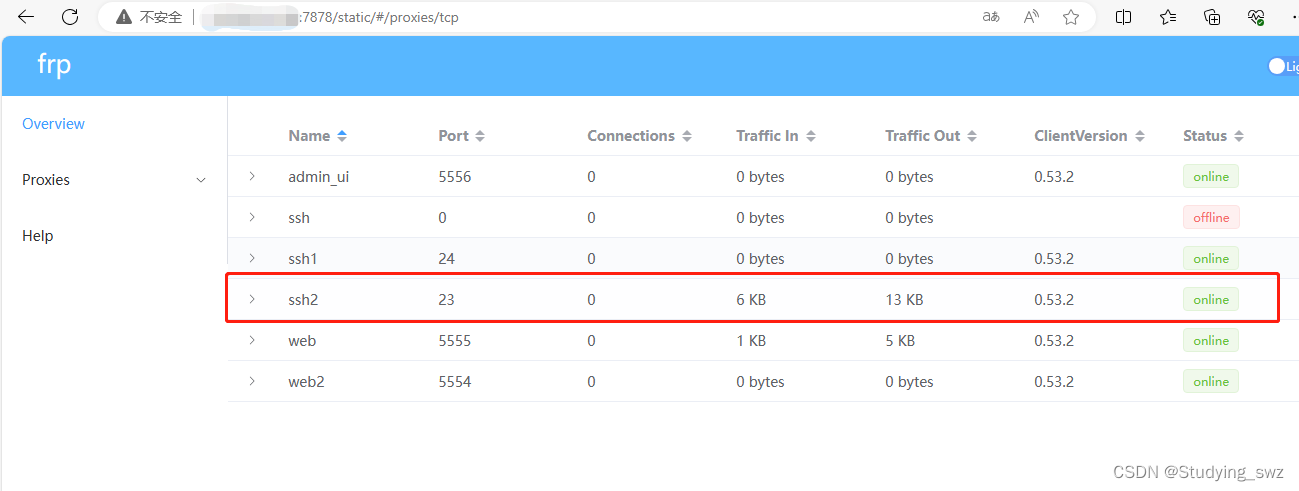Click the not-secure warning icon
This screenshot has width=1299, height=491.
[x=124, y=17]
